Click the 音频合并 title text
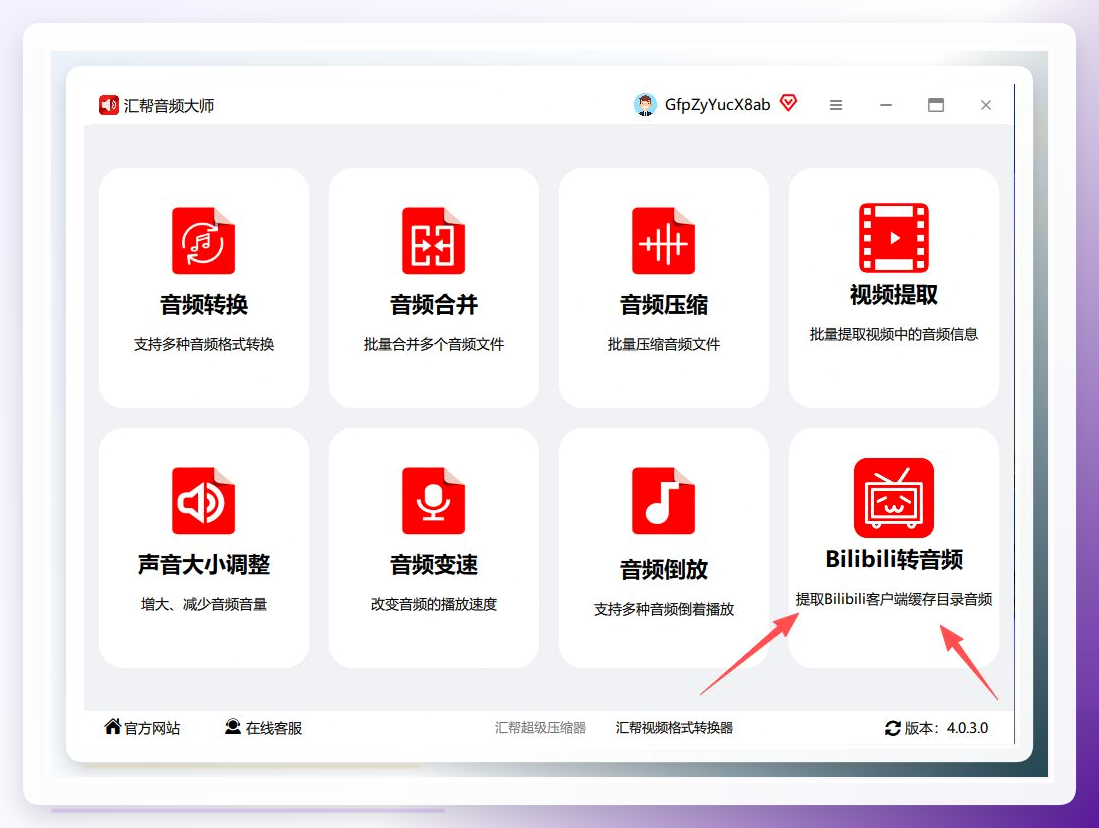 (x=433, y=305)
